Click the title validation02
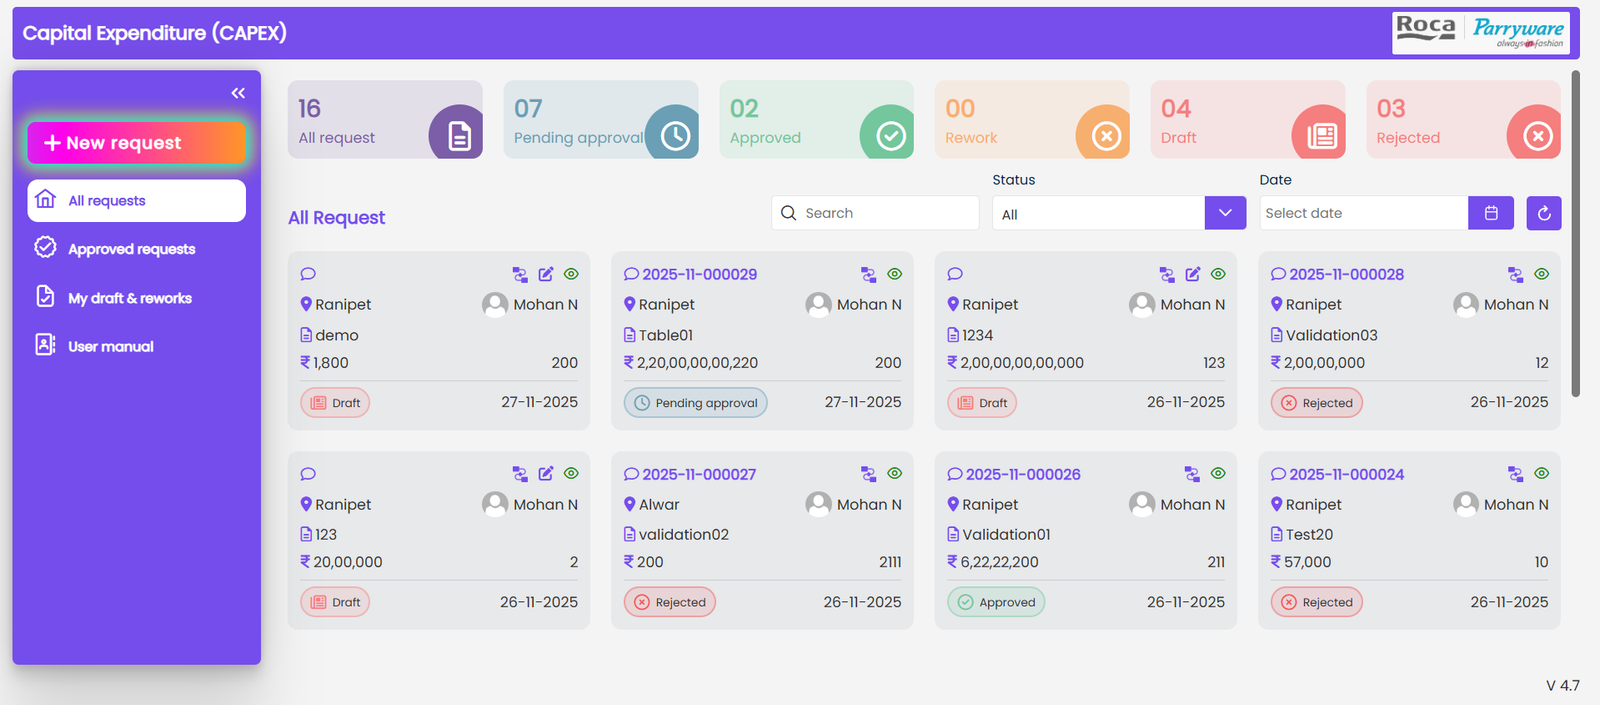Screen dimensions: 1600x705 coord(684,535)
